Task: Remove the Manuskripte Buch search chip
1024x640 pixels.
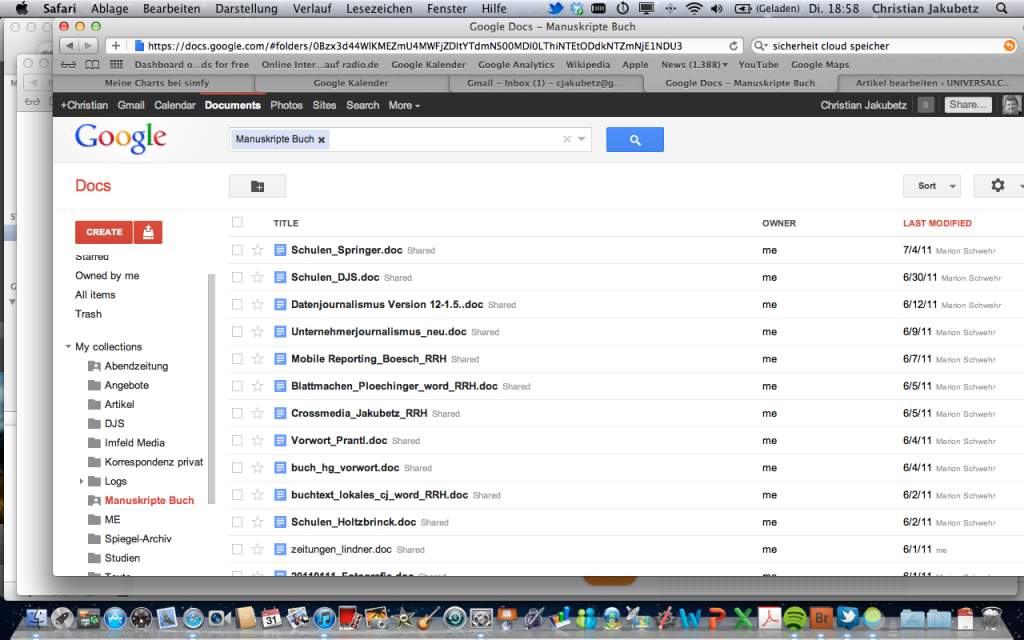Action: coord(321,140)
